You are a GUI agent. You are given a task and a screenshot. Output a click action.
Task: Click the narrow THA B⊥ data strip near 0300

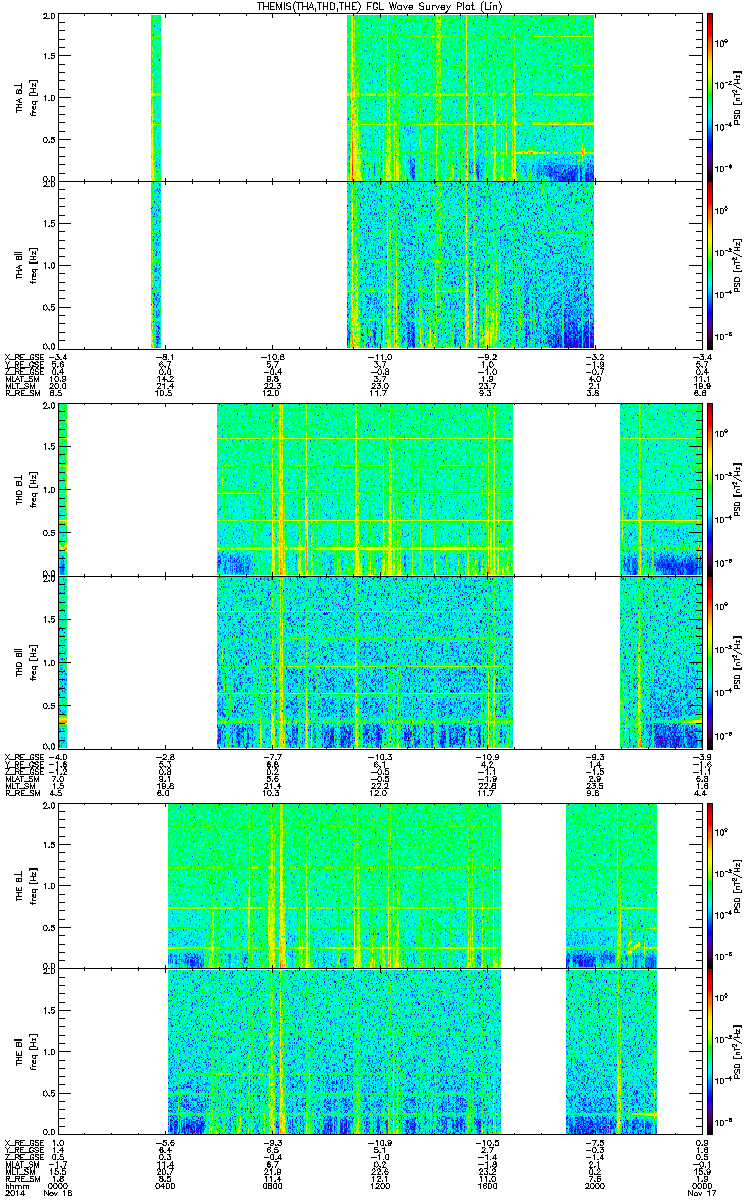click(156, 98)
